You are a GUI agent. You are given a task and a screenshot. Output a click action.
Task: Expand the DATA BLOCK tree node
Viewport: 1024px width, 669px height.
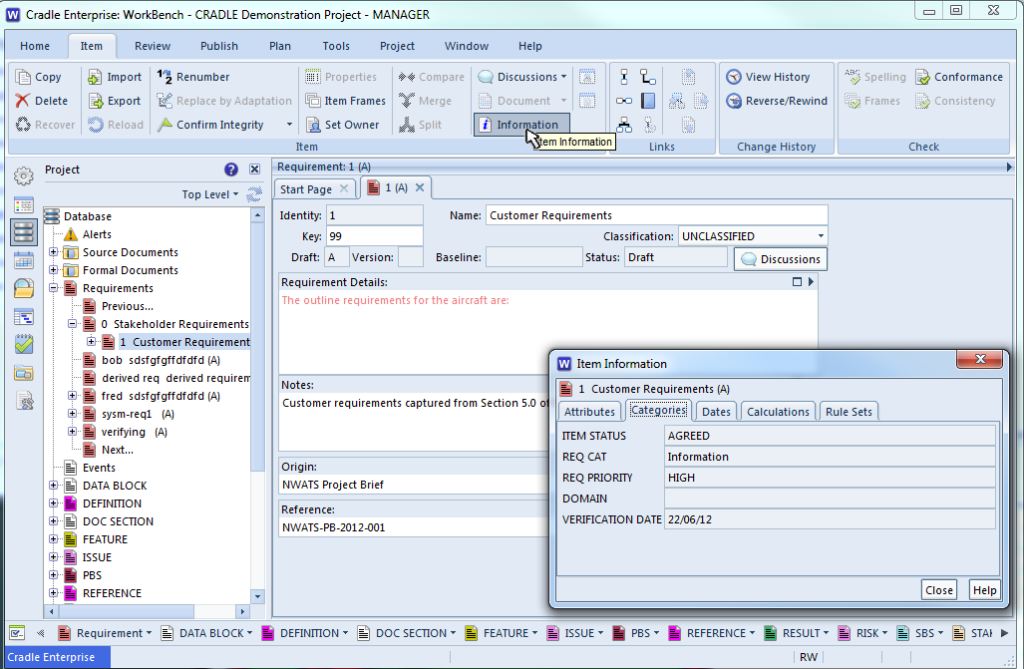[x=54, y=485]
